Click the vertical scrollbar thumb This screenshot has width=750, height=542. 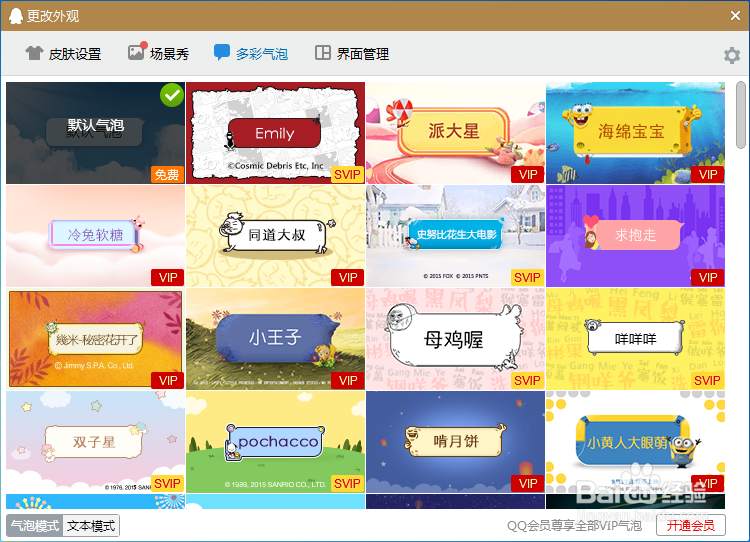point(740,115)
